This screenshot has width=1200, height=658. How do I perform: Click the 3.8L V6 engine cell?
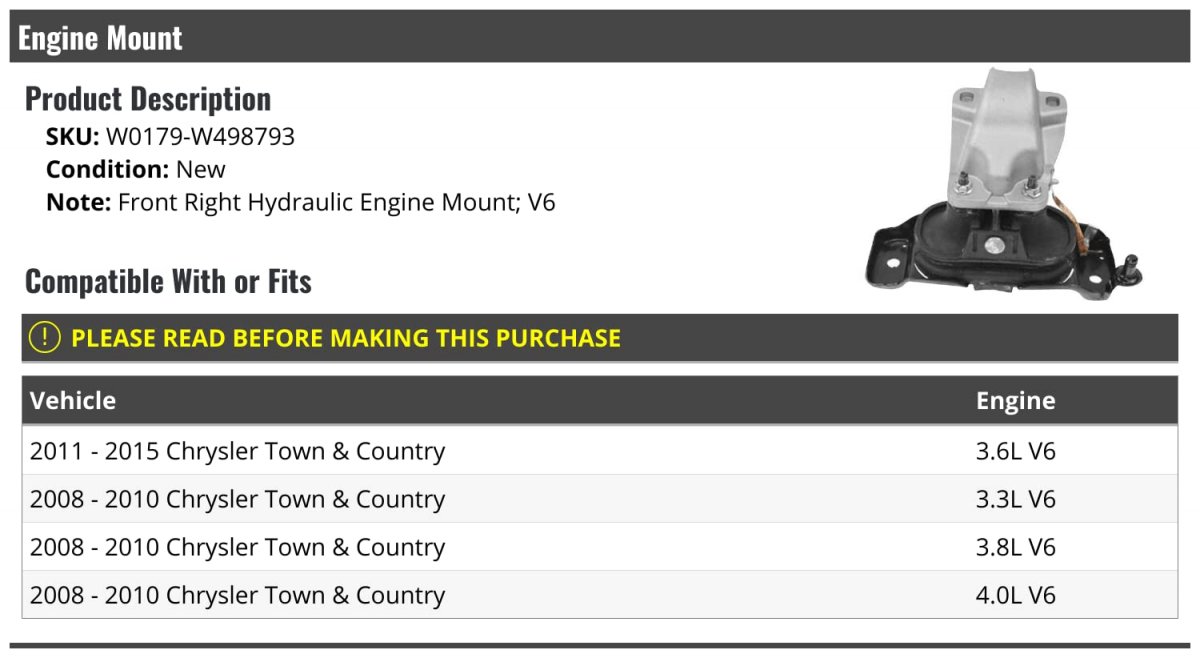1015,547
